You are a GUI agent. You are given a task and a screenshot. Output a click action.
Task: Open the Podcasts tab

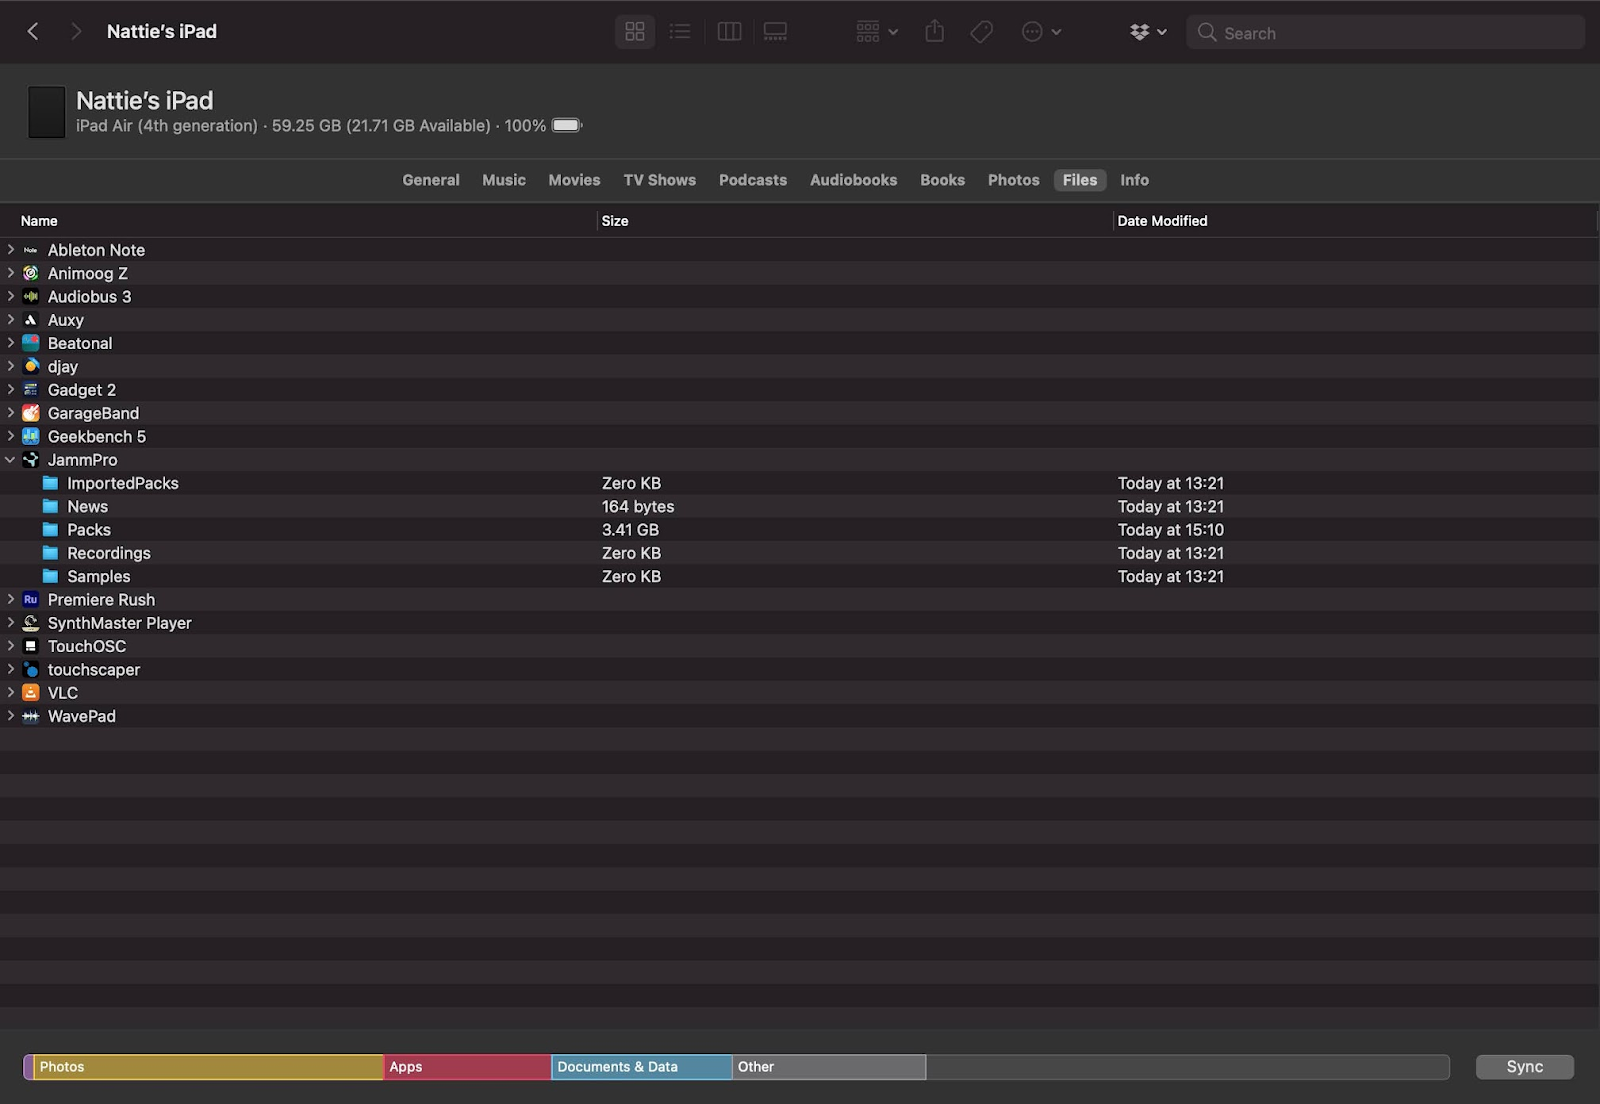coord(753,180)
